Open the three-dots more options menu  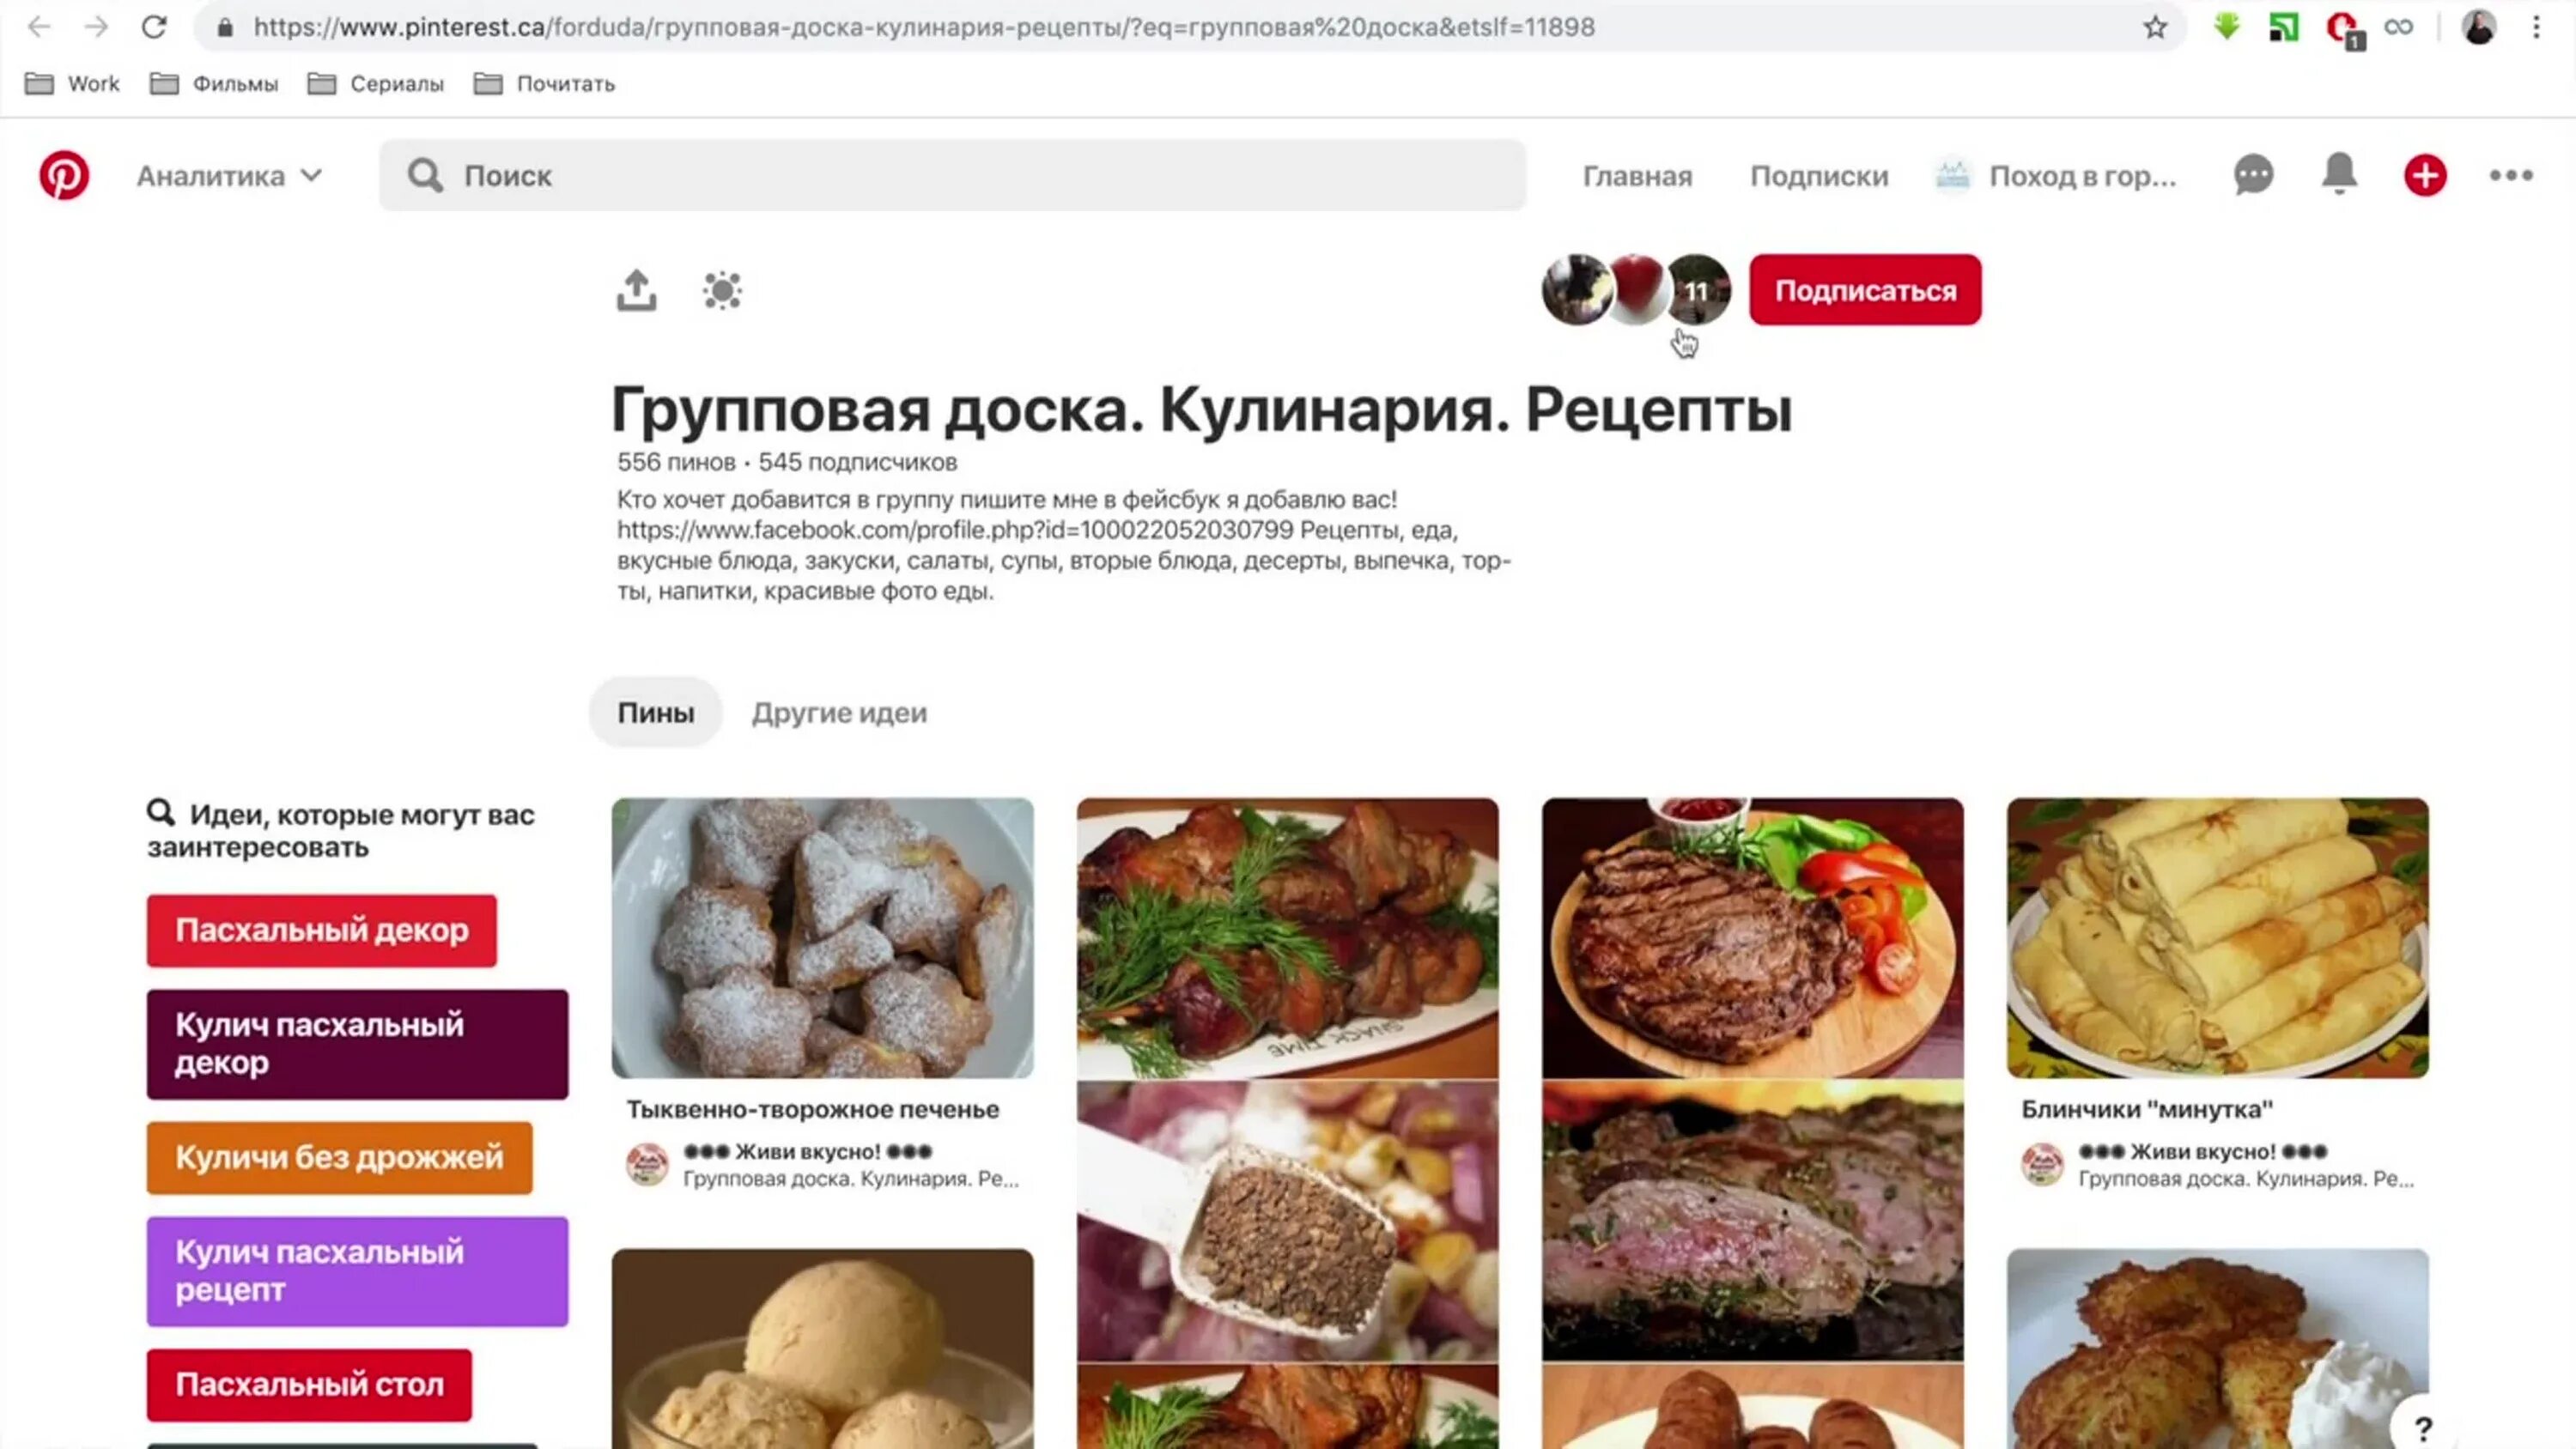coord(2511,175)
